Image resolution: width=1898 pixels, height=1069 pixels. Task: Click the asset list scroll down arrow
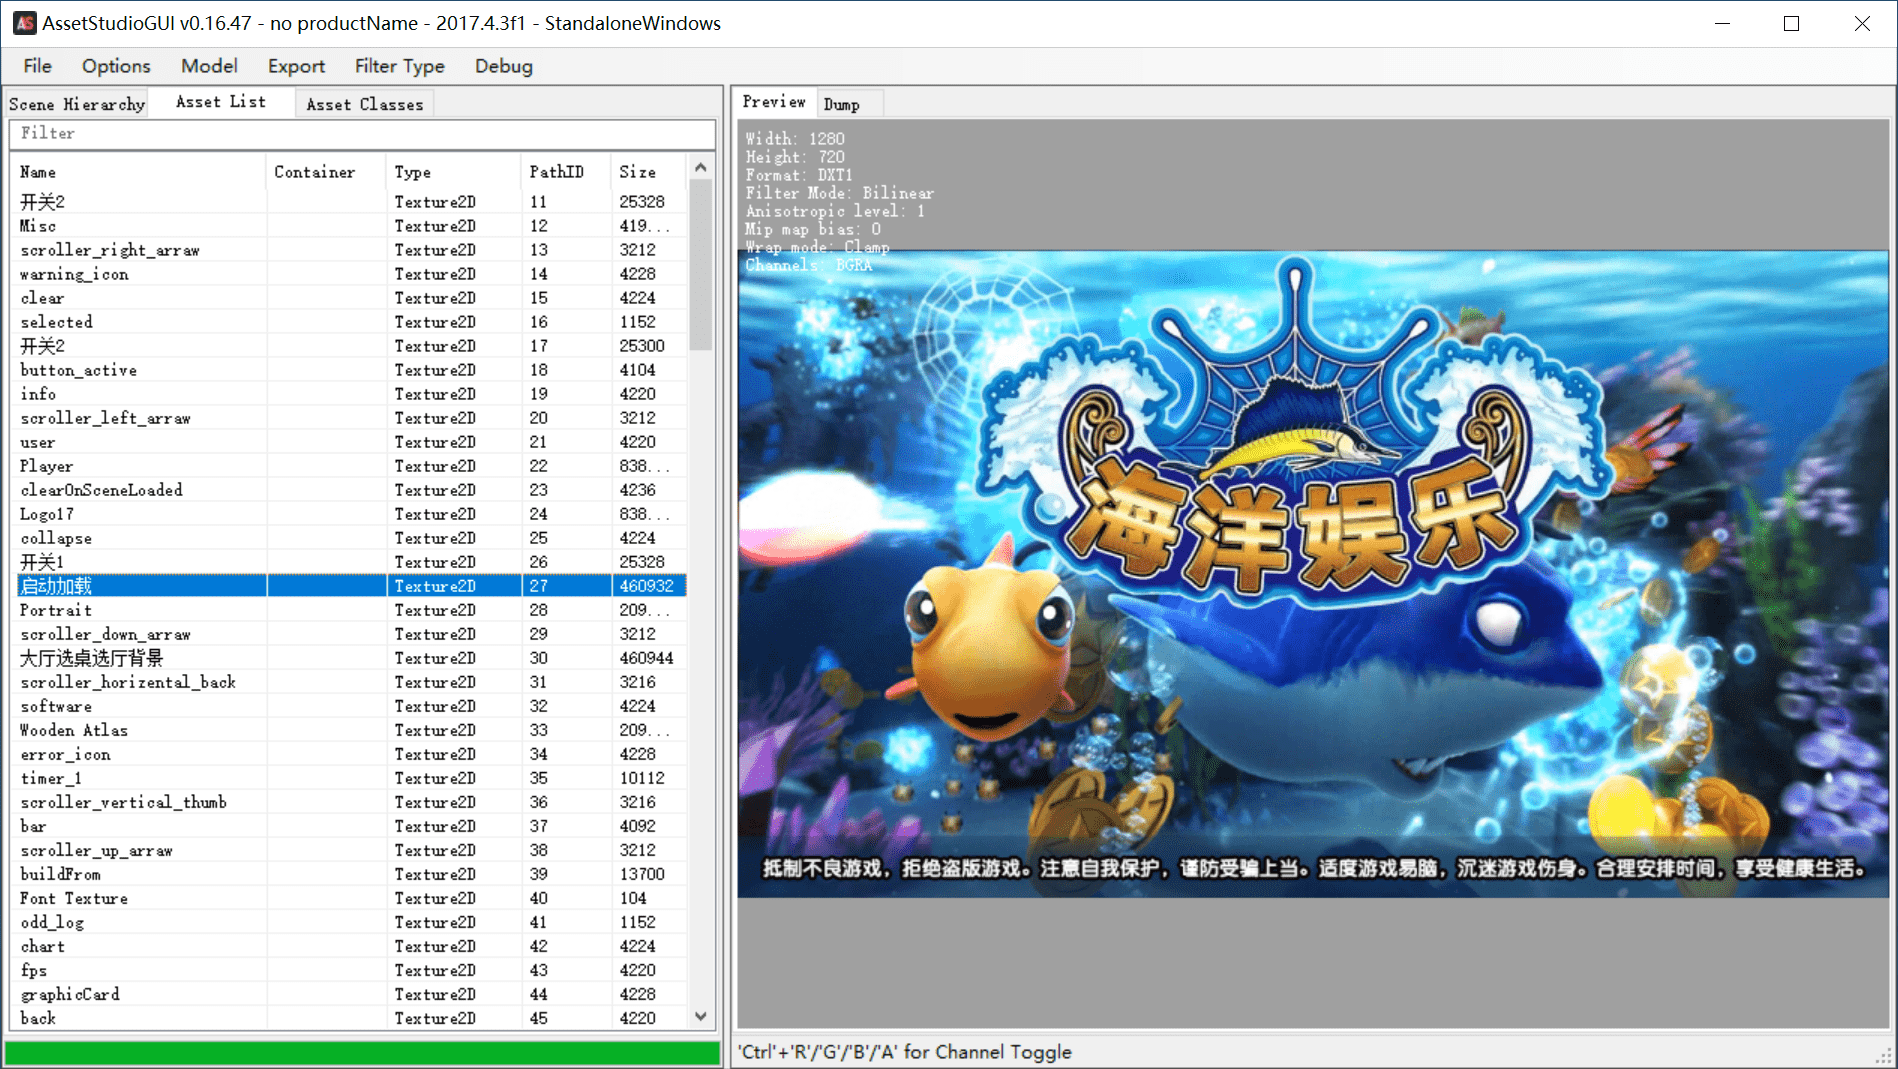(x=701, y=1016)
